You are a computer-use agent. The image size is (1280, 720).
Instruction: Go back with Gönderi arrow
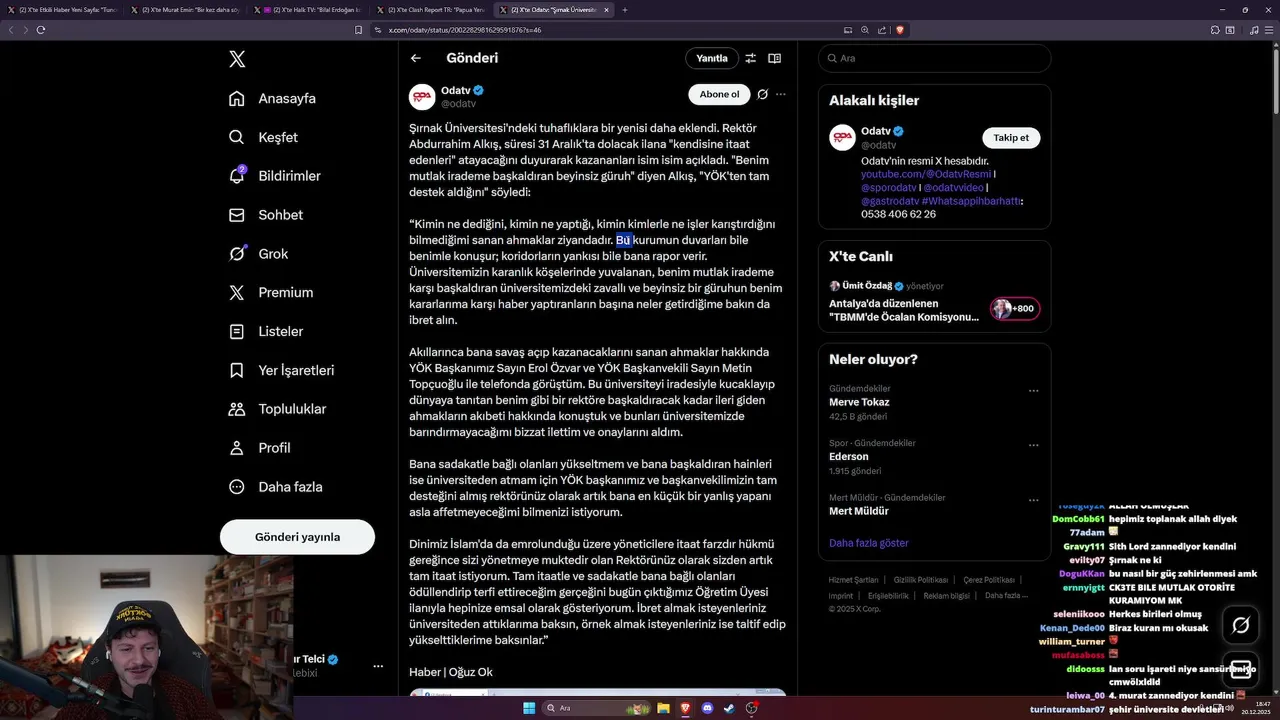[416, 58]
